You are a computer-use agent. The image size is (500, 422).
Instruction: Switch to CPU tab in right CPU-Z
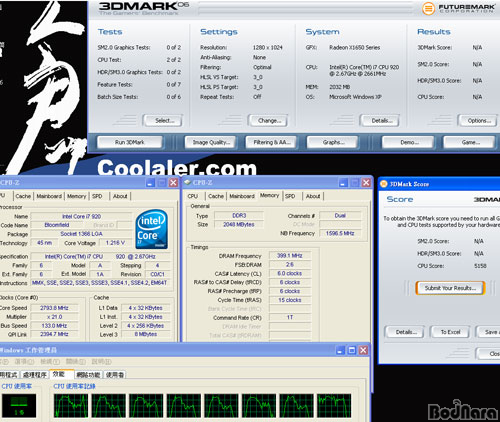[x=193, y=196]
